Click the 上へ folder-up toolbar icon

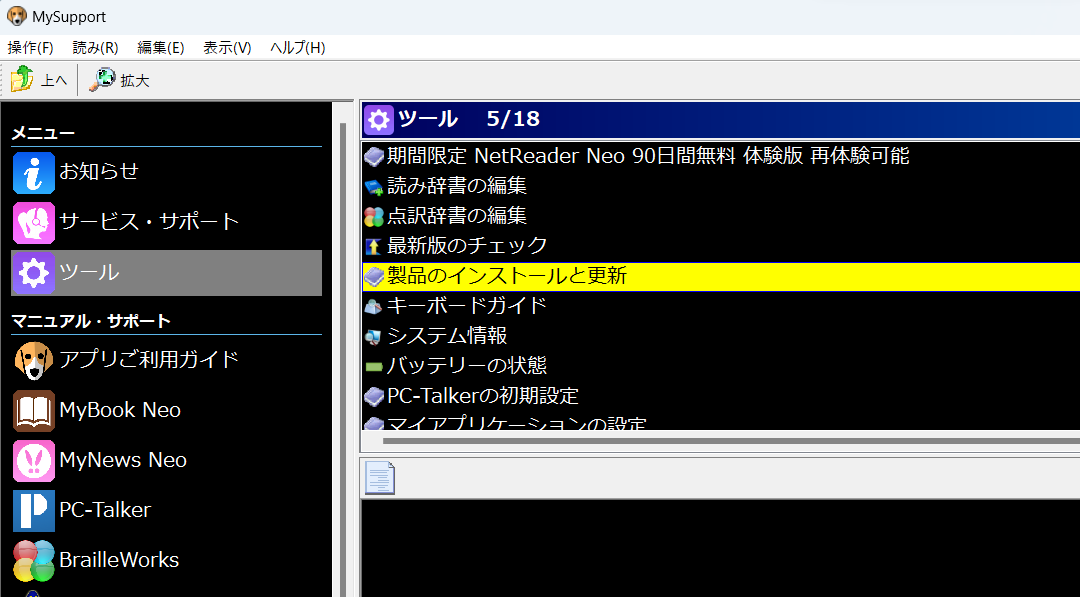point(22,79)
